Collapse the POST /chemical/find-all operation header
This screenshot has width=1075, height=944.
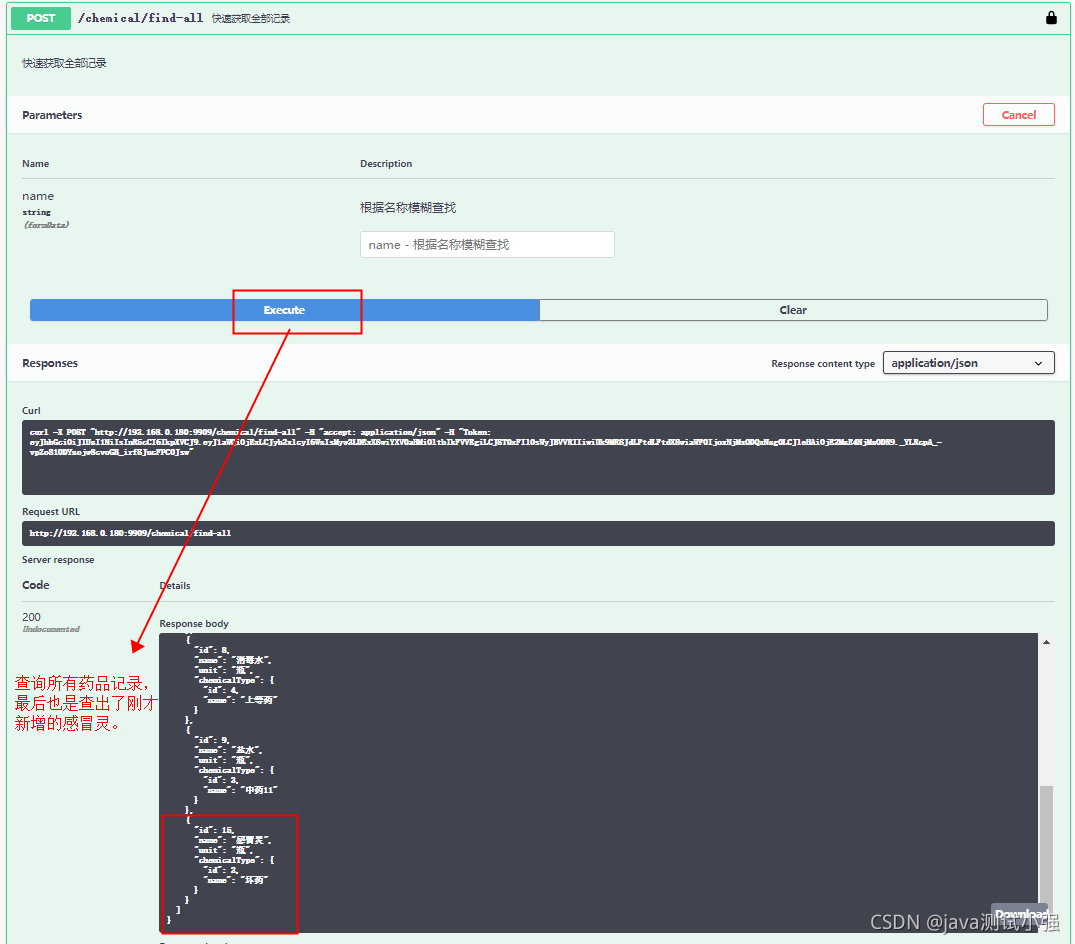click(x=538, y=19)
